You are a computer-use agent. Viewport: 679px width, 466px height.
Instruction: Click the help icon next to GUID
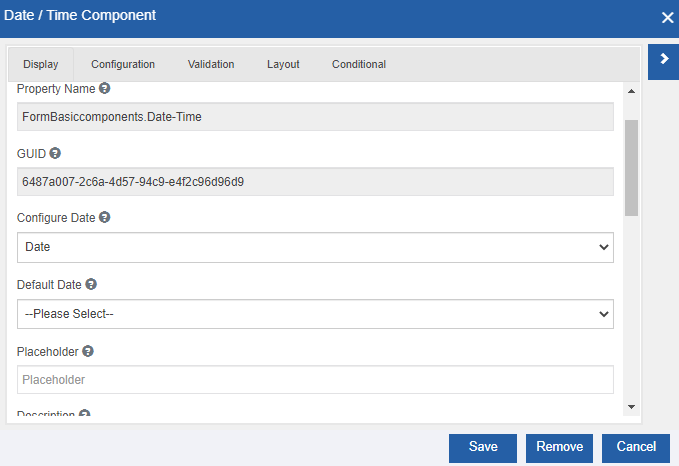(55, 153)
